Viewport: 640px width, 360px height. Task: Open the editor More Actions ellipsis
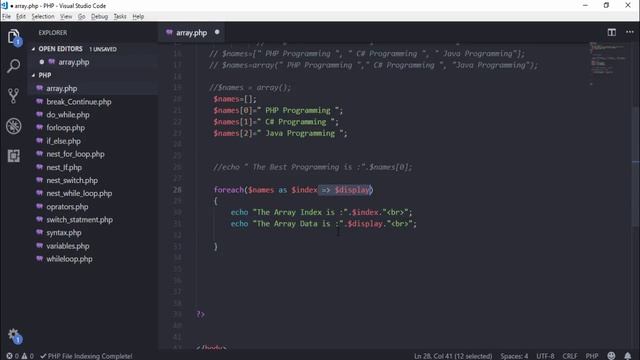630,32
